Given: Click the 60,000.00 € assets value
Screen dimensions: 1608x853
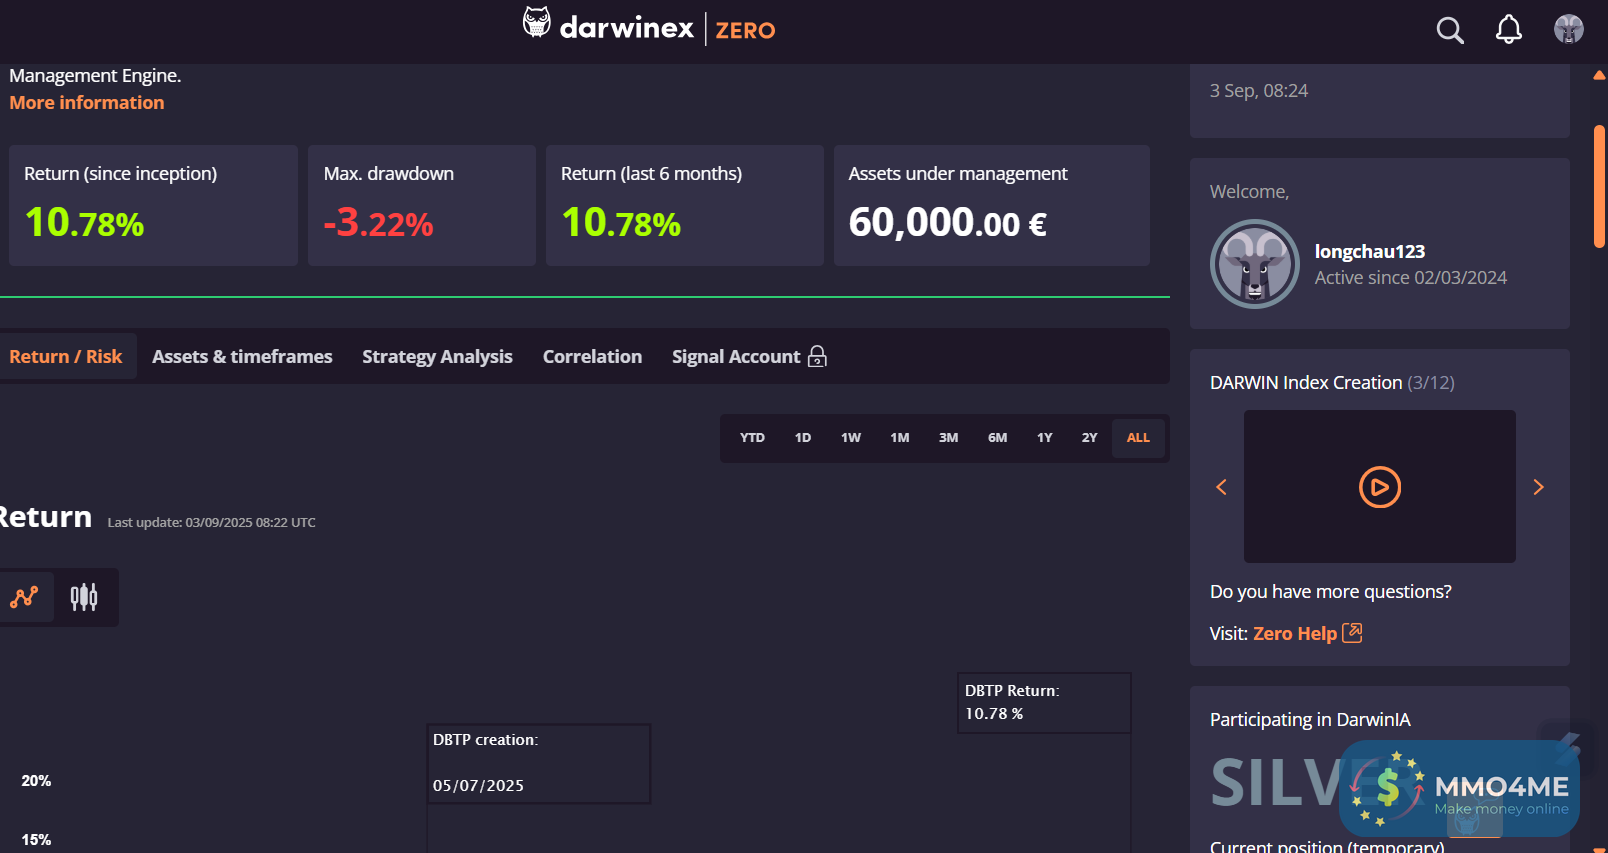Looking at the screenshot, I should (948, 222).
